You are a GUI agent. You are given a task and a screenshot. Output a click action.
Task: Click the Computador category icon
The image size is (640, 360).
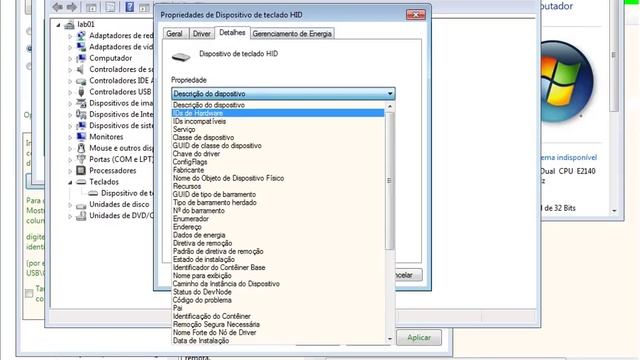pos(81,58)
